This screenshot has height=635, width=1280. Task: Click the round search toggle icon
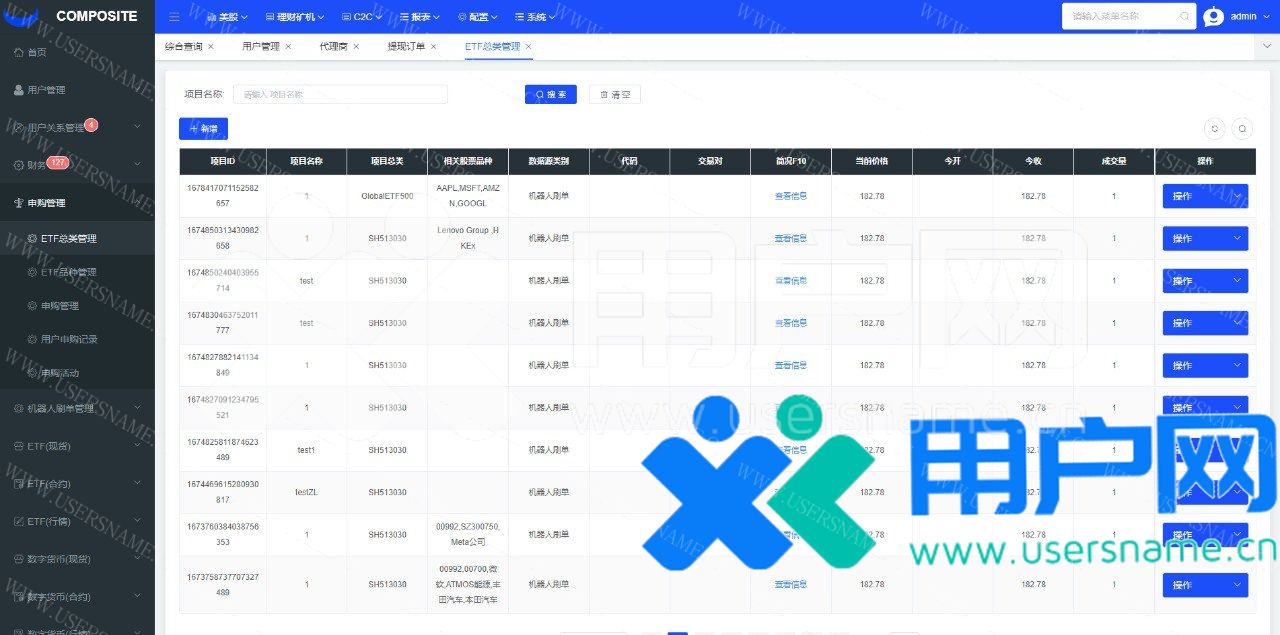(x=1242, y=128)
